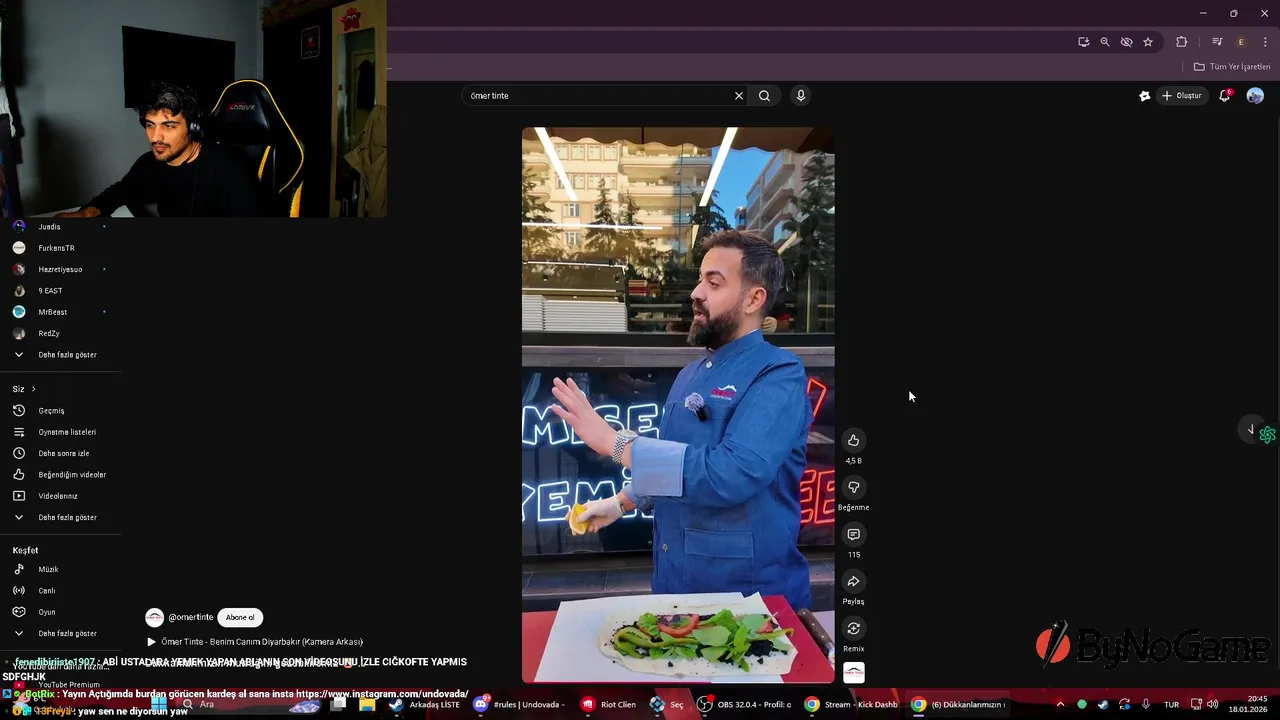Screen dimensions: 1280x720
Task: Click the crossed-out eye icon in address bar
Action: (x=1127, y=42)
